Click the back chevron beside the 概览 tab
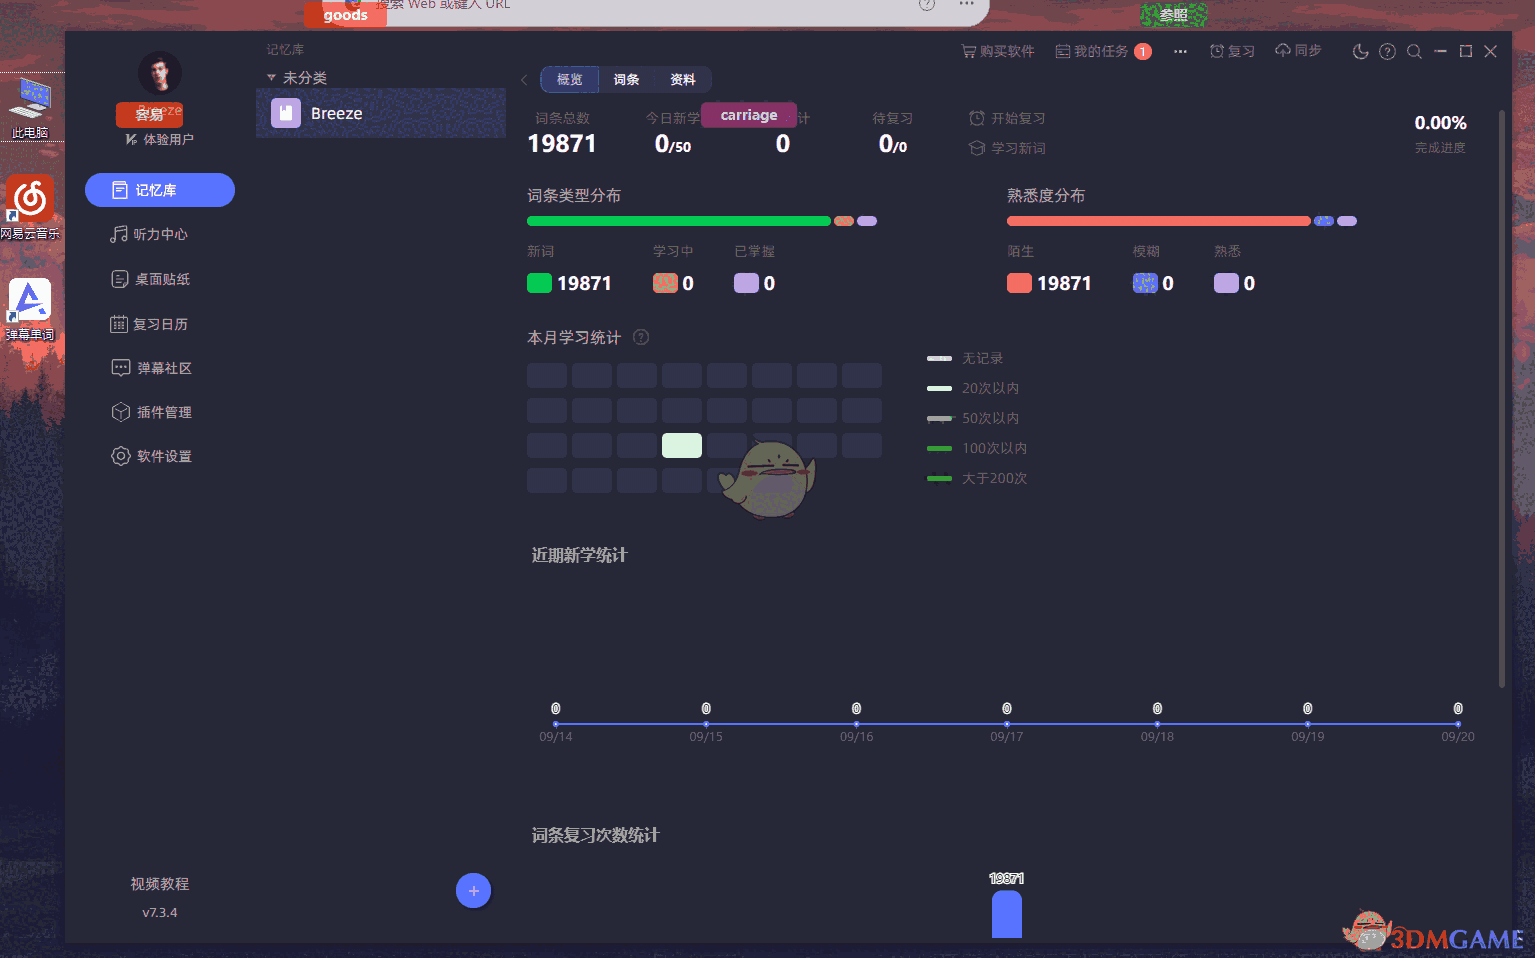Image resolution: width=1535 pixels, height=958 pixels. 524,79
